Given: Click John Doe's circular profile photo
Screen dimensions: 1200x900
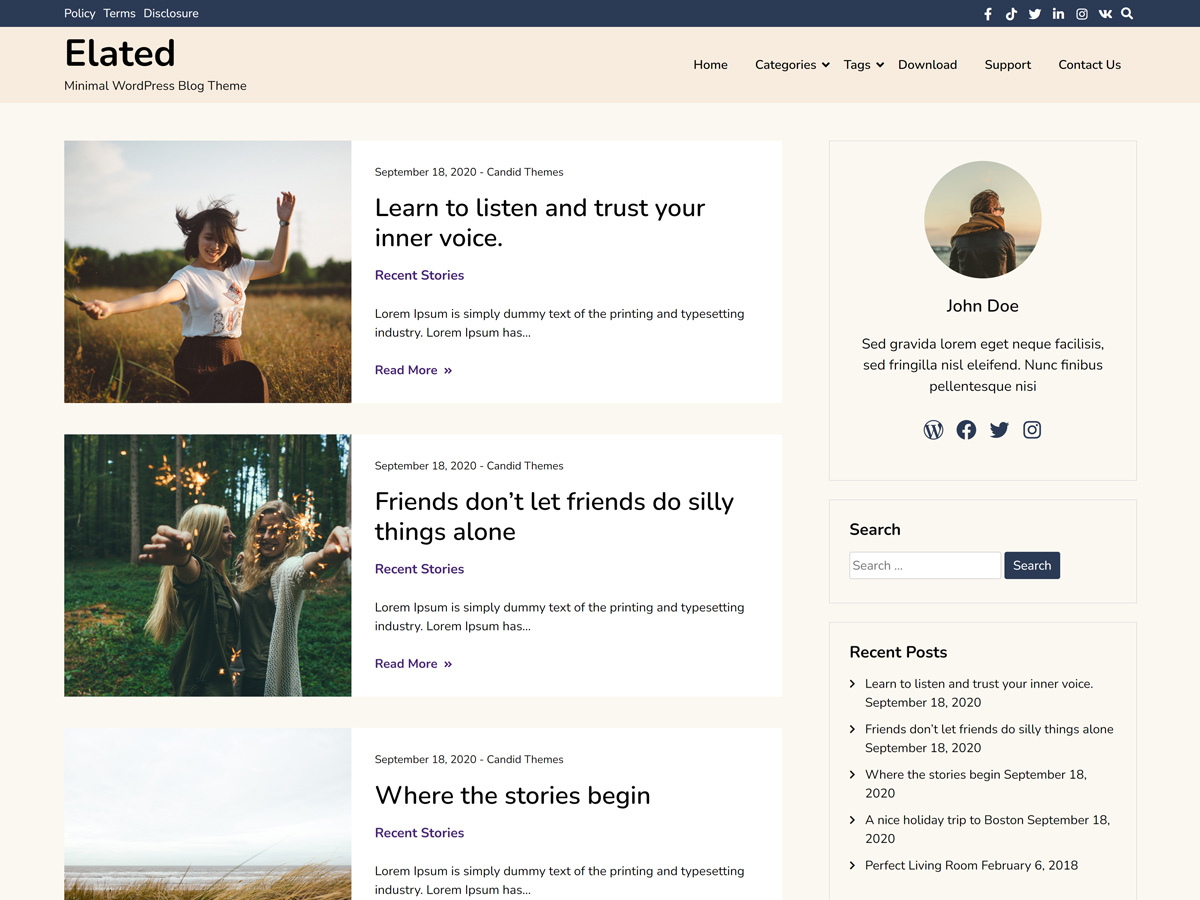Looking at the screenshot, I should point(982,219).
